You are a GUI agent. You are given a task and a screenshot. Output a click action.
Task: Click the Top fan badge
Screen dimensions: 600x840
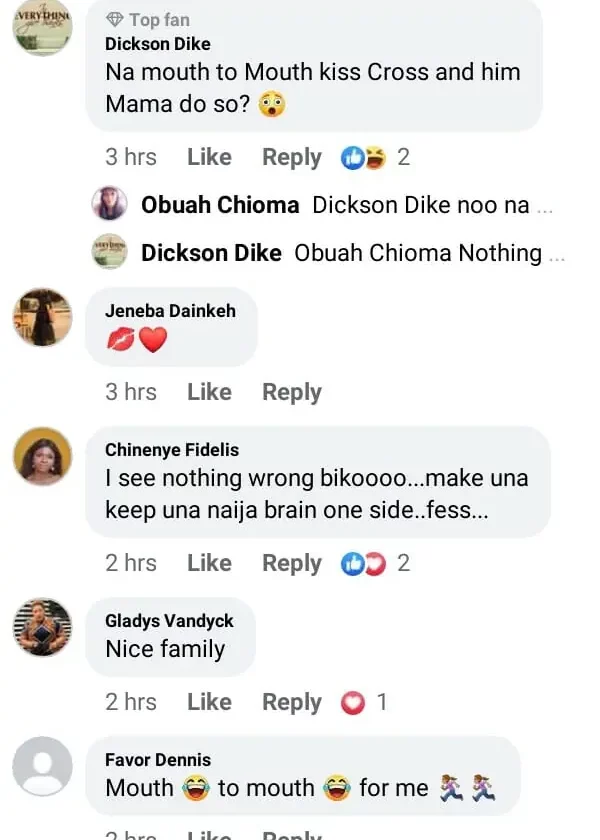(x=147, y=19)
